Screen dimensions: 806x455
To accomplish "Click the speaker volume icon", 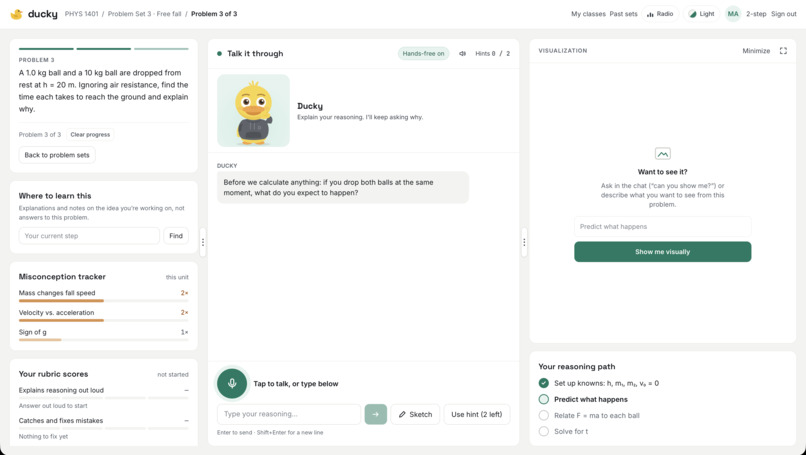I will click(x=462, y=53).
